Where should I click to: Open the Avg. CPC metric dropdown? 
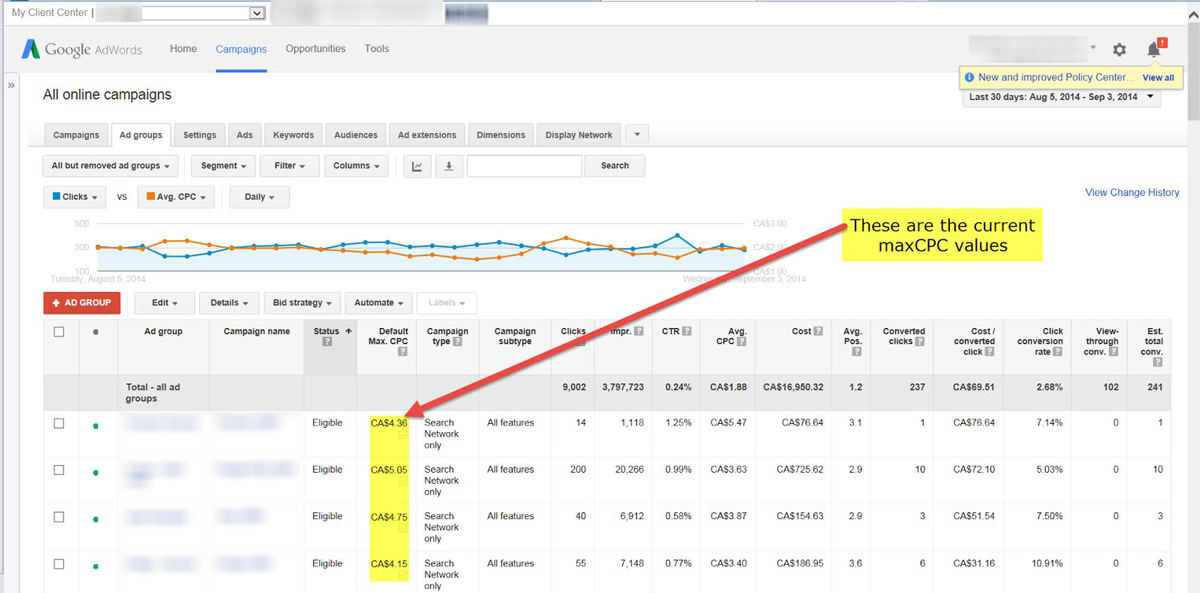click(x=177, y=197)
